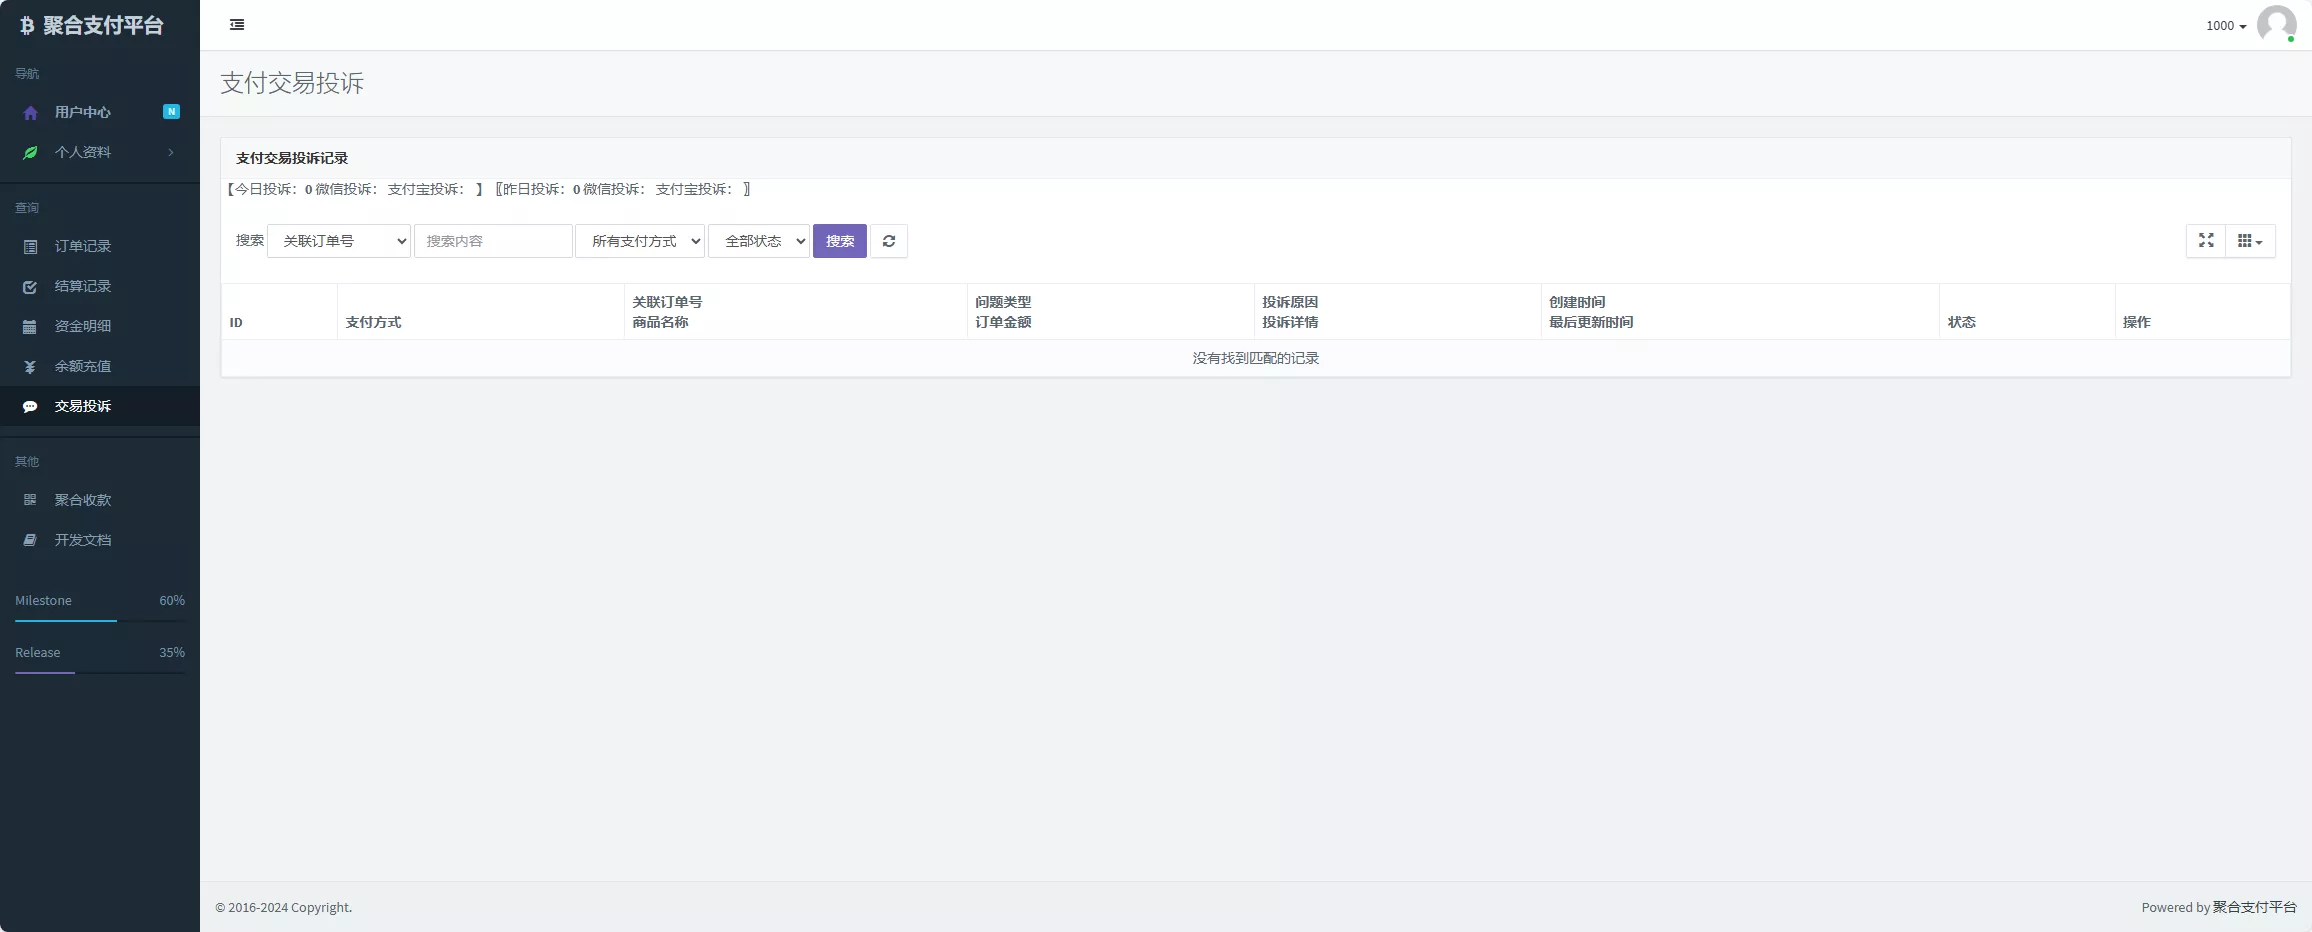
Task: Click the Bitcoin logo icon in header
Action: click(x=27, y=26)
